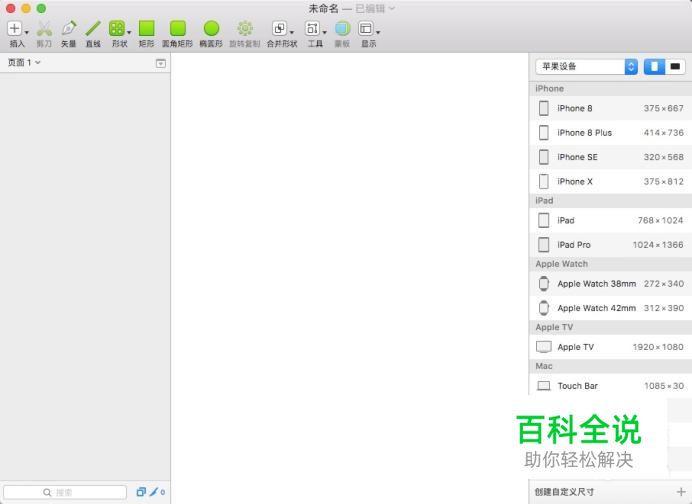Open the 页面 1 page selector

[x=24, y=63]
